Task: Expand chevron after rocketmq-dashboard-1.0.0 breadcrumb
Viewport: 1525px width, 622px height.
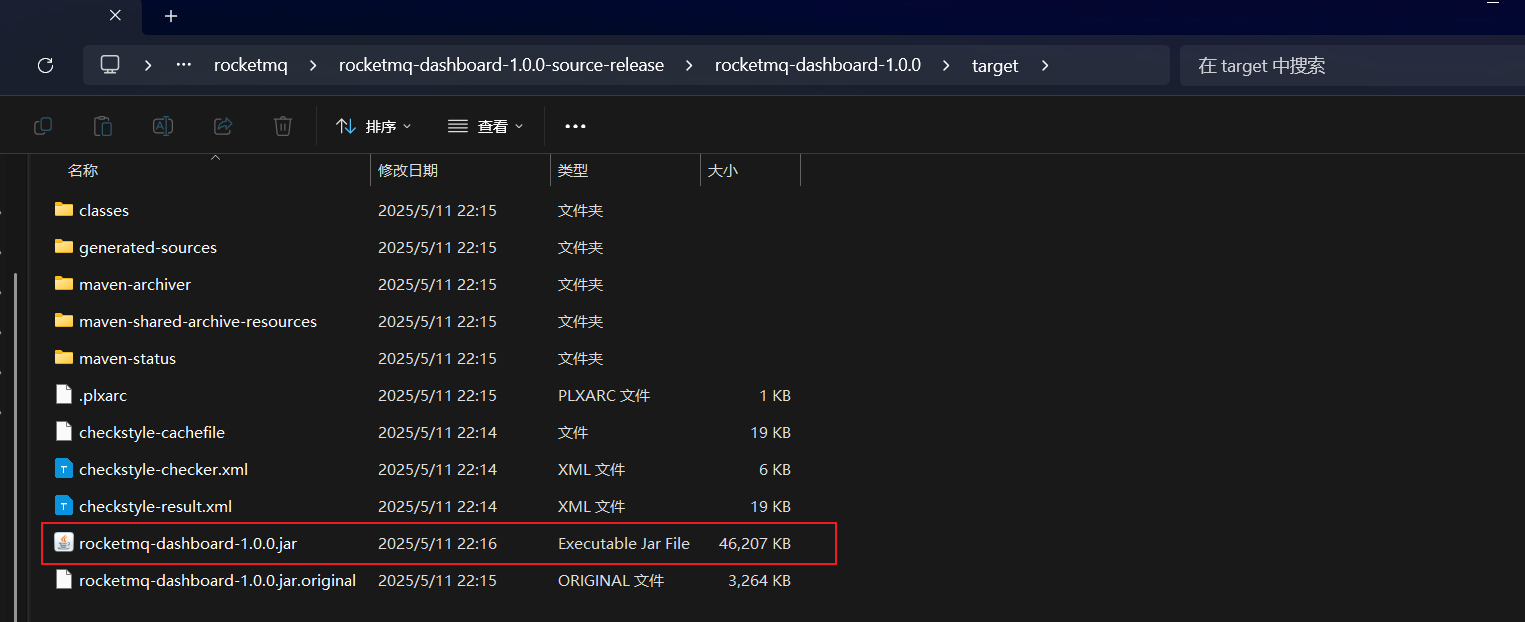Action: 947,65
